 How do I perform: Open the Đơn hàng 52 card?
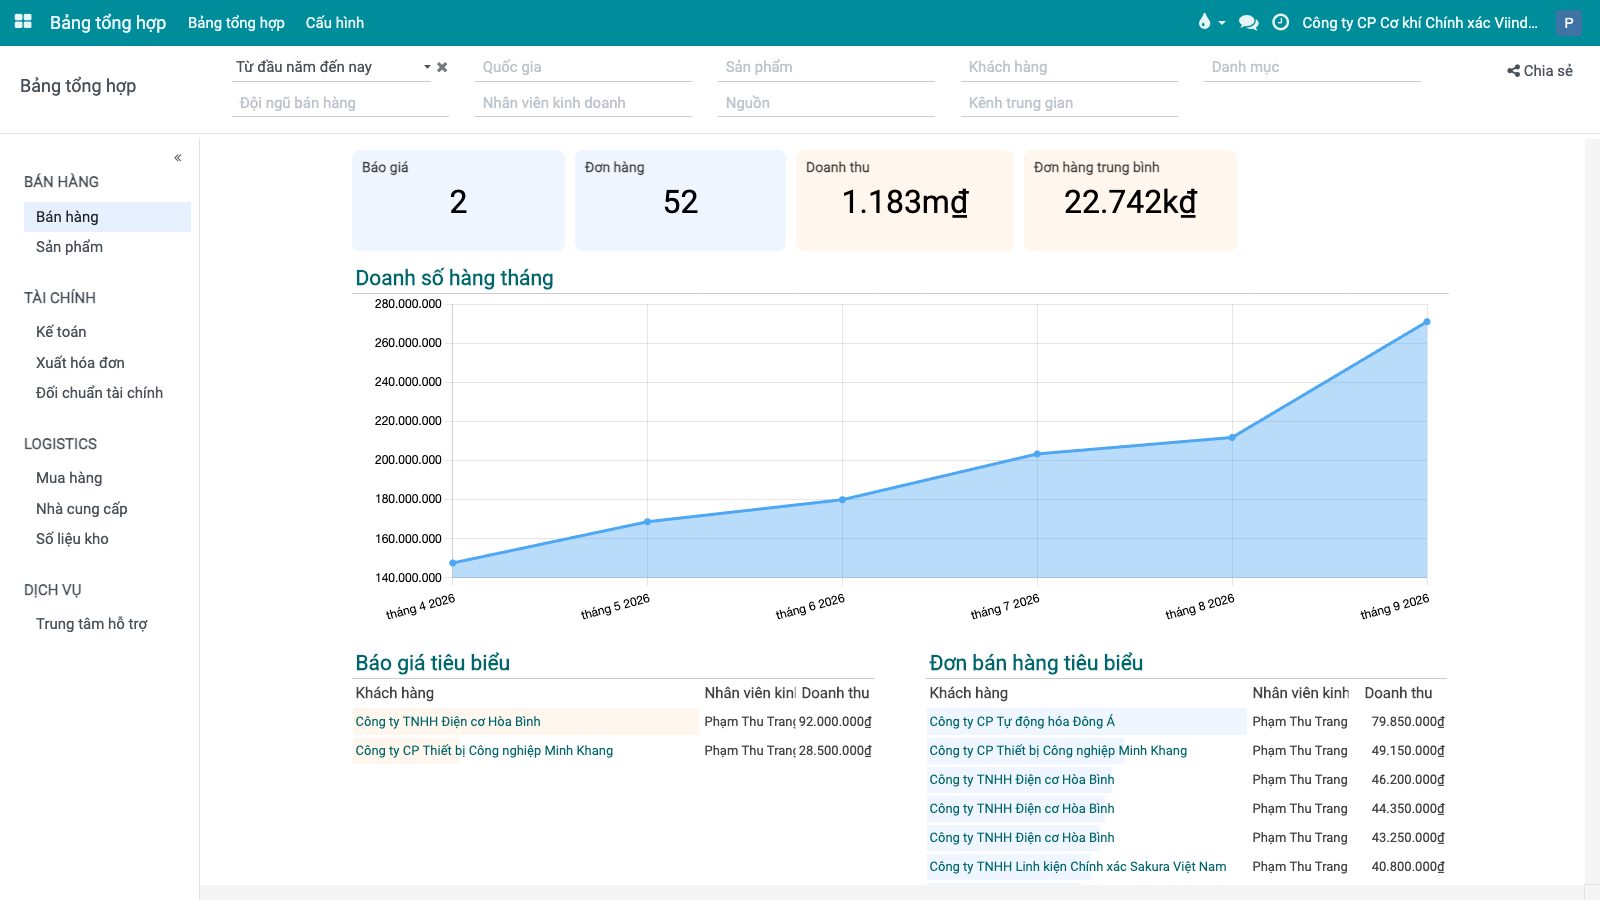pyautogui.click(x=680, y=200)
